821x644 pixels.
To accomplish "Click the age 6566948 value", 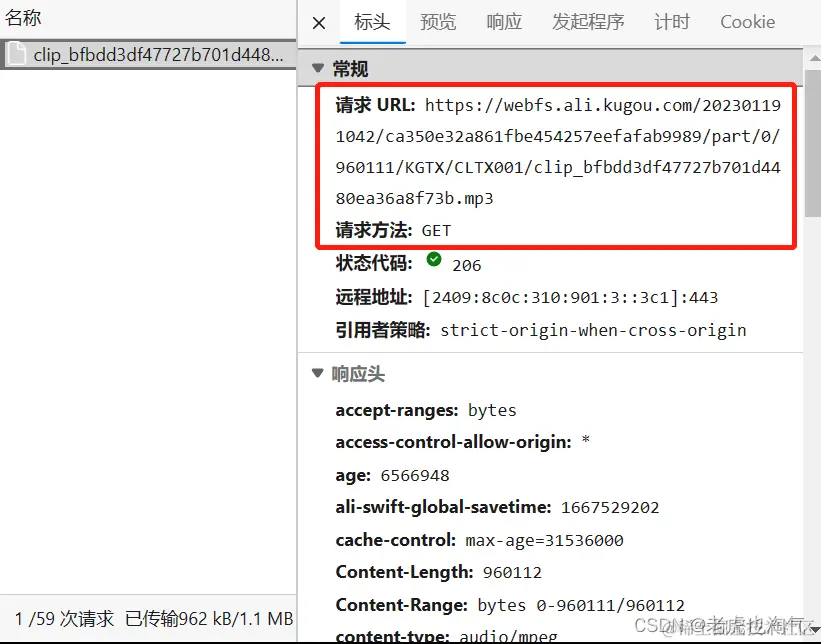I will (x=415, y=475).
